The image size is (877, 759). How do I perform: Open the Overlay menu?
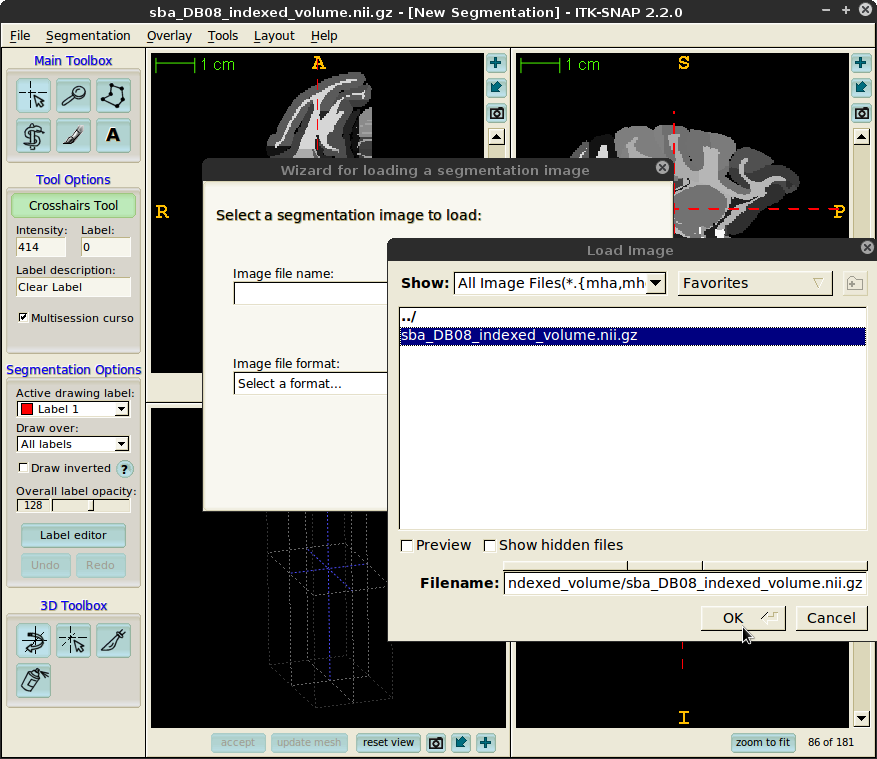pos(168,36)
